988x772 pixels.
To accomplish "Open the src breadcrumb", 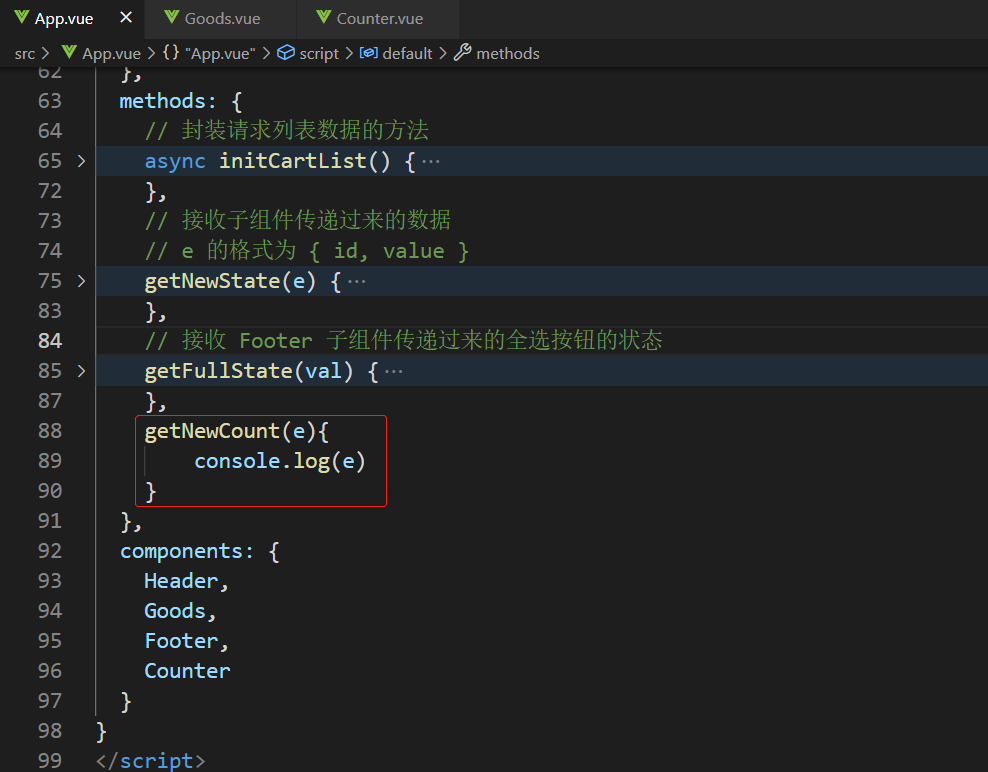I will [25, 54].
